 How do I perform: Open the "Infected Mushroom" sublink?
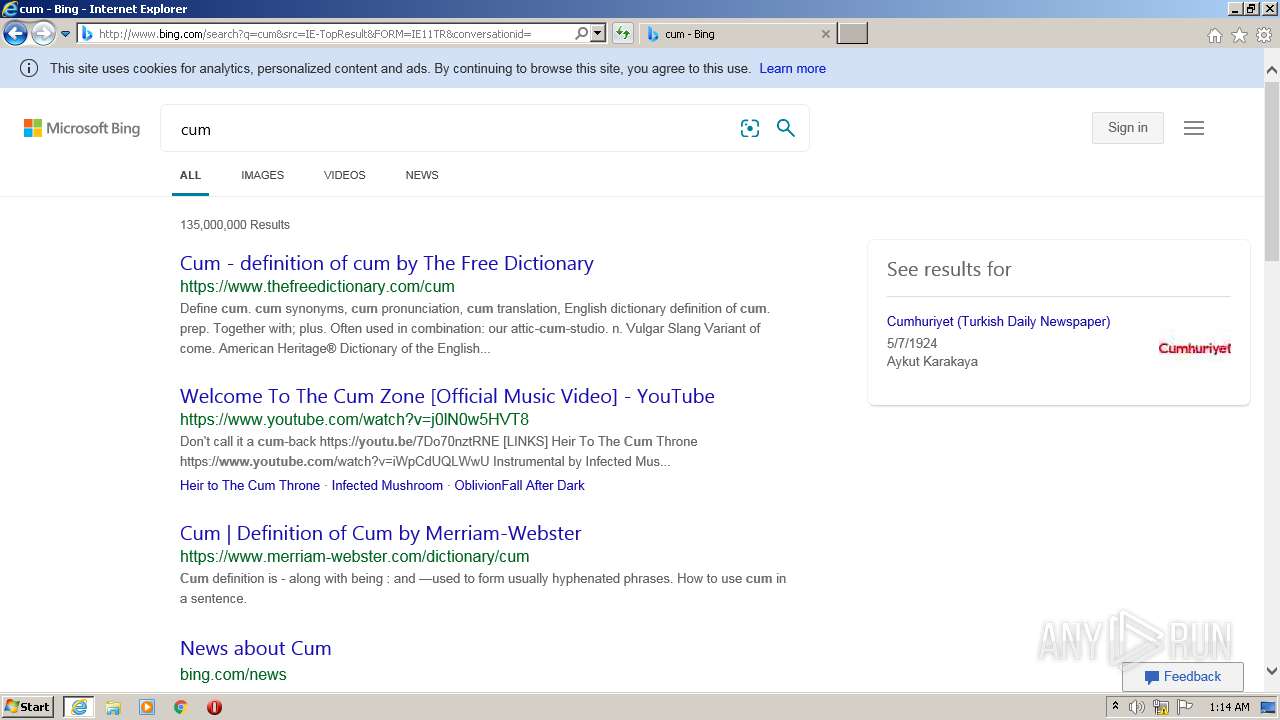pos(387,486)
